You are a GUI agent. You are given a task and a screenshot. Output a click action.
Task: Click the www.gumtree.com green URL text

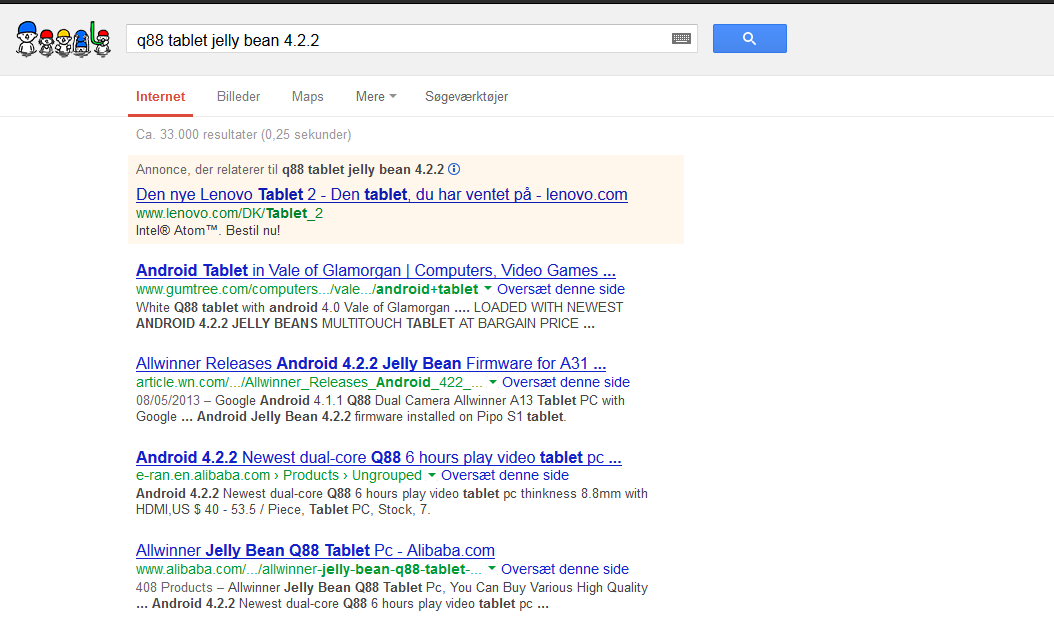pos(307,290)
